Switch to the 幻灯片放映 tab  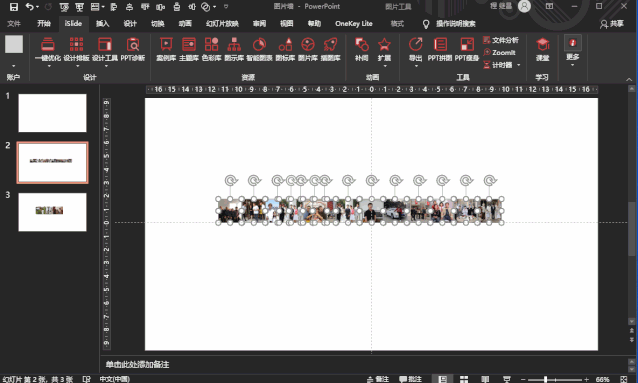pos(222,24)
